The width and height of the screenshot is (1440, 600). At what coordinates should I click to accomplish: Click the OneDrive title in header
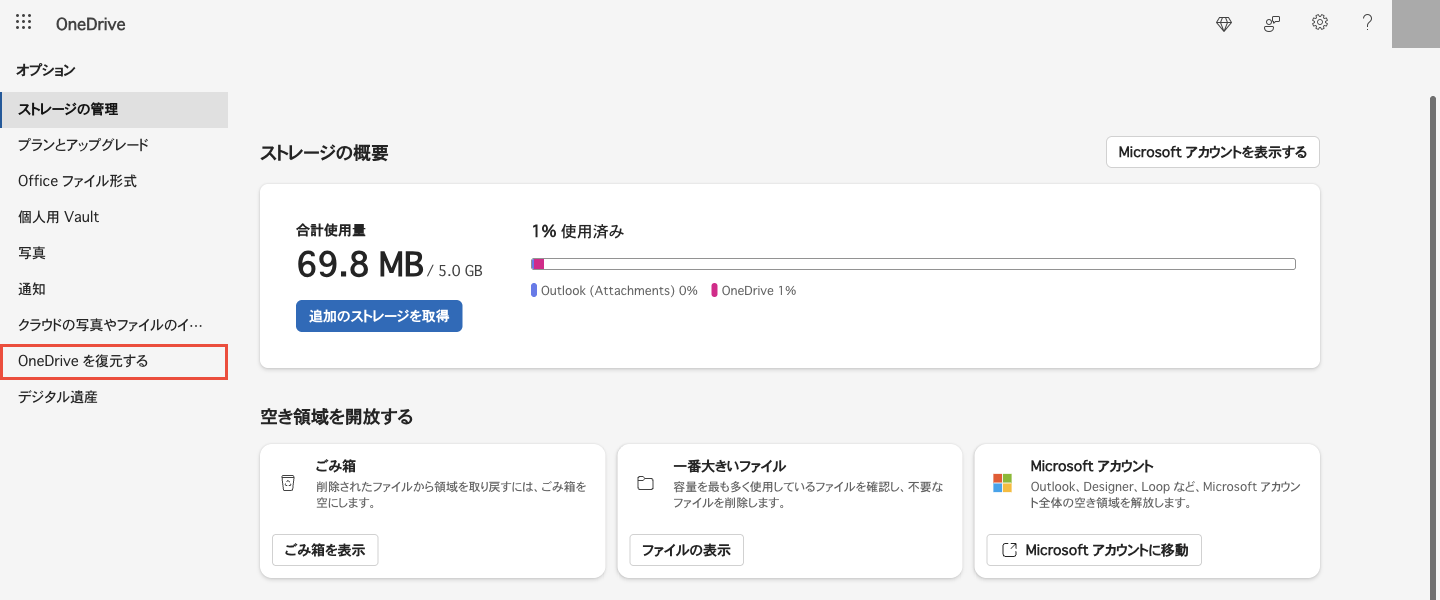point(91,24)
